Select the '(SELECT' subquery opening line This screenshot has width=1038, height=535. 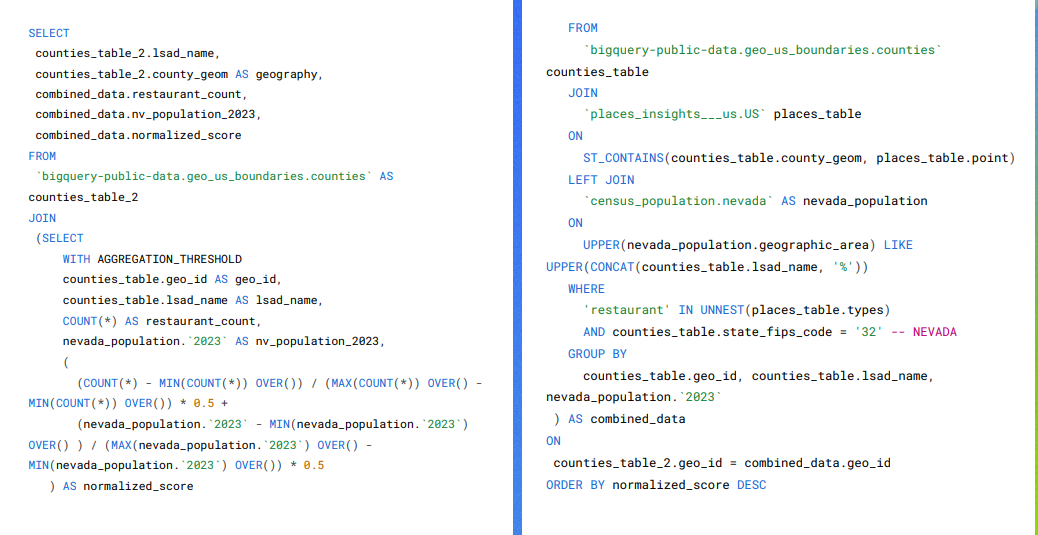click(60, 238)
